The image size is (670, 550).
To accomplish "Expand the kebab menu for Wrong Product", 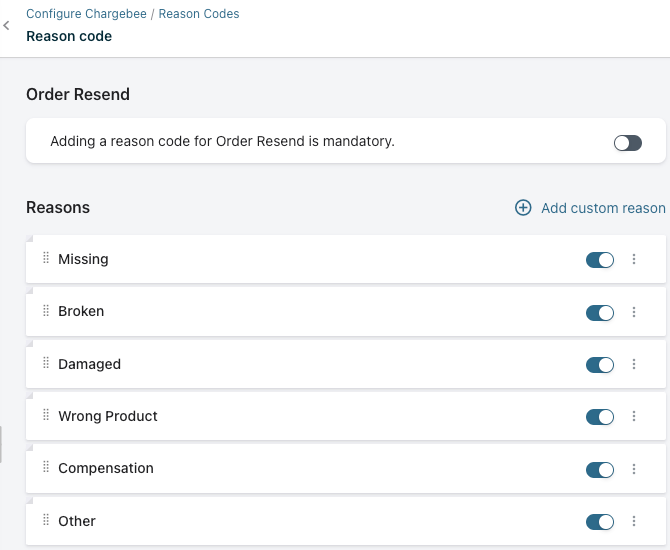I will 634,417.
